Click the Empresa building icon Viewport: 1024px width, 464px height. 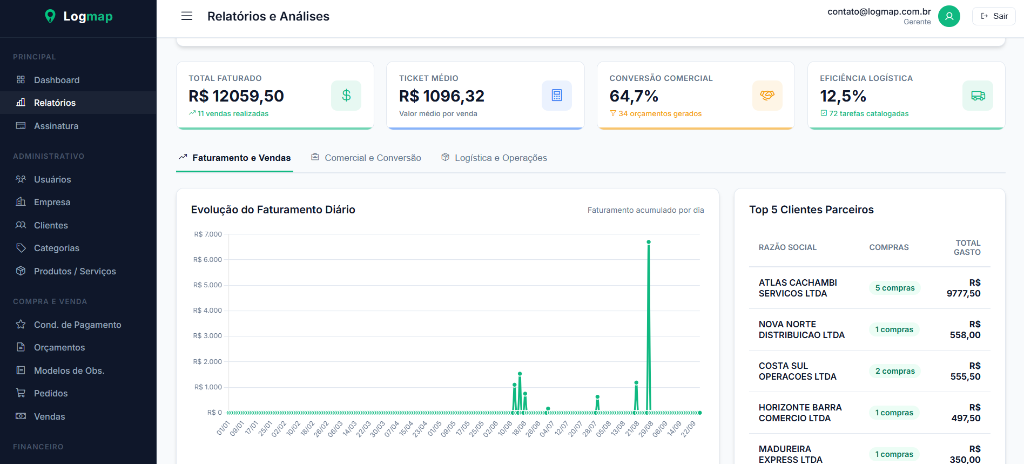[x=21, y=202]
